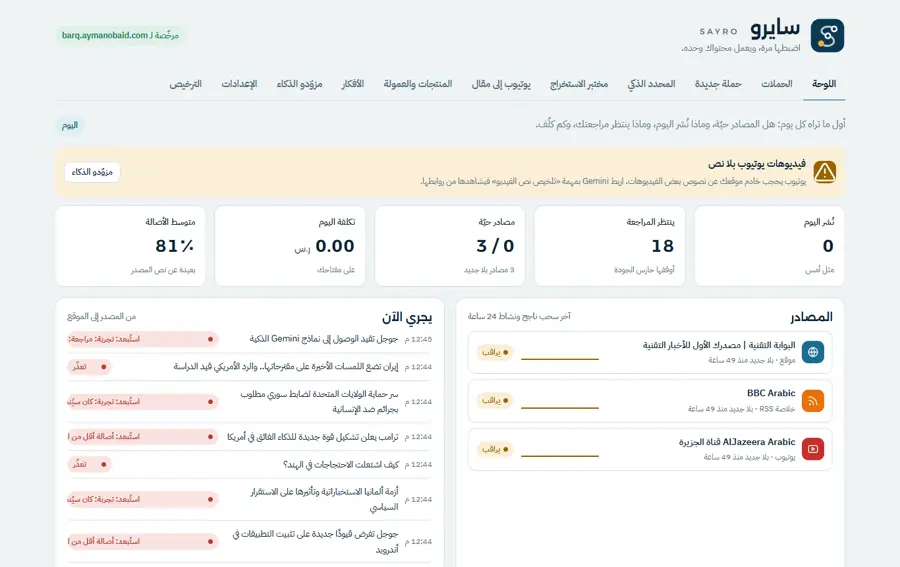
Task: Click text من المصدر إلى الموقع
Action: click(x=102, y=316)
